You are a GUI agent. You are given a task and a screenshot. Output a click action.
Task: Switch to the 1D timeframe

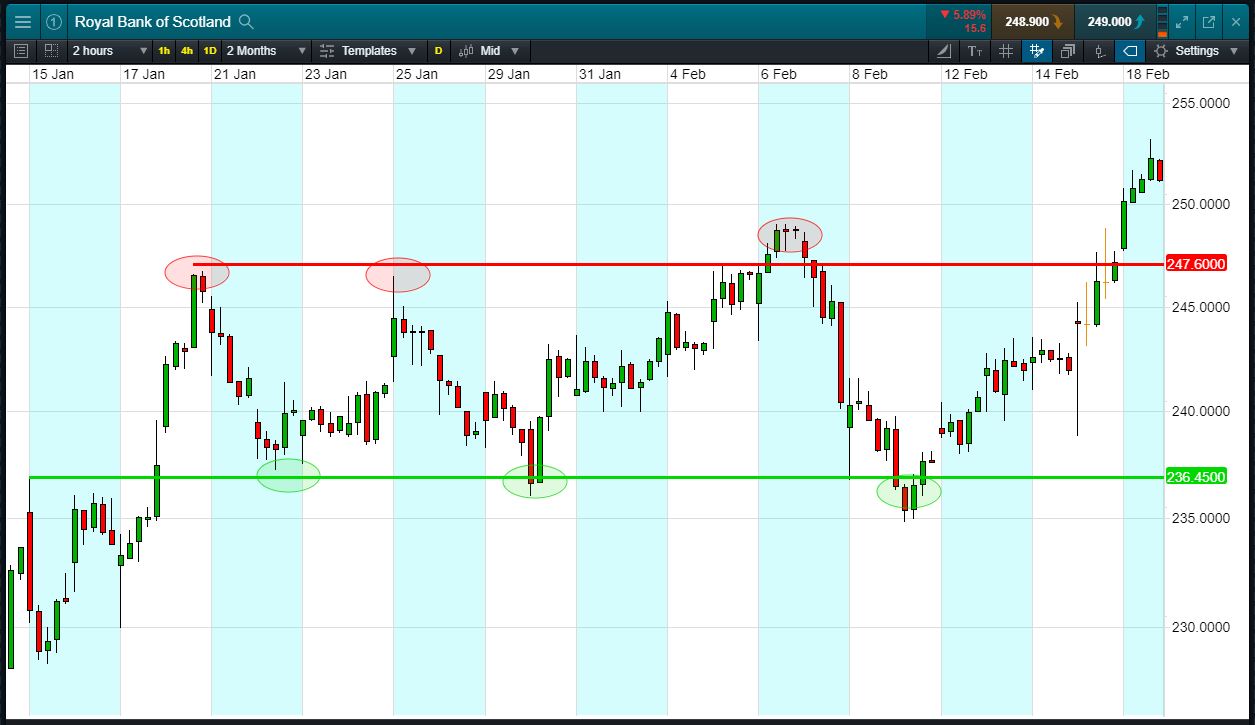pyautogui.click(x=210, y=51)
